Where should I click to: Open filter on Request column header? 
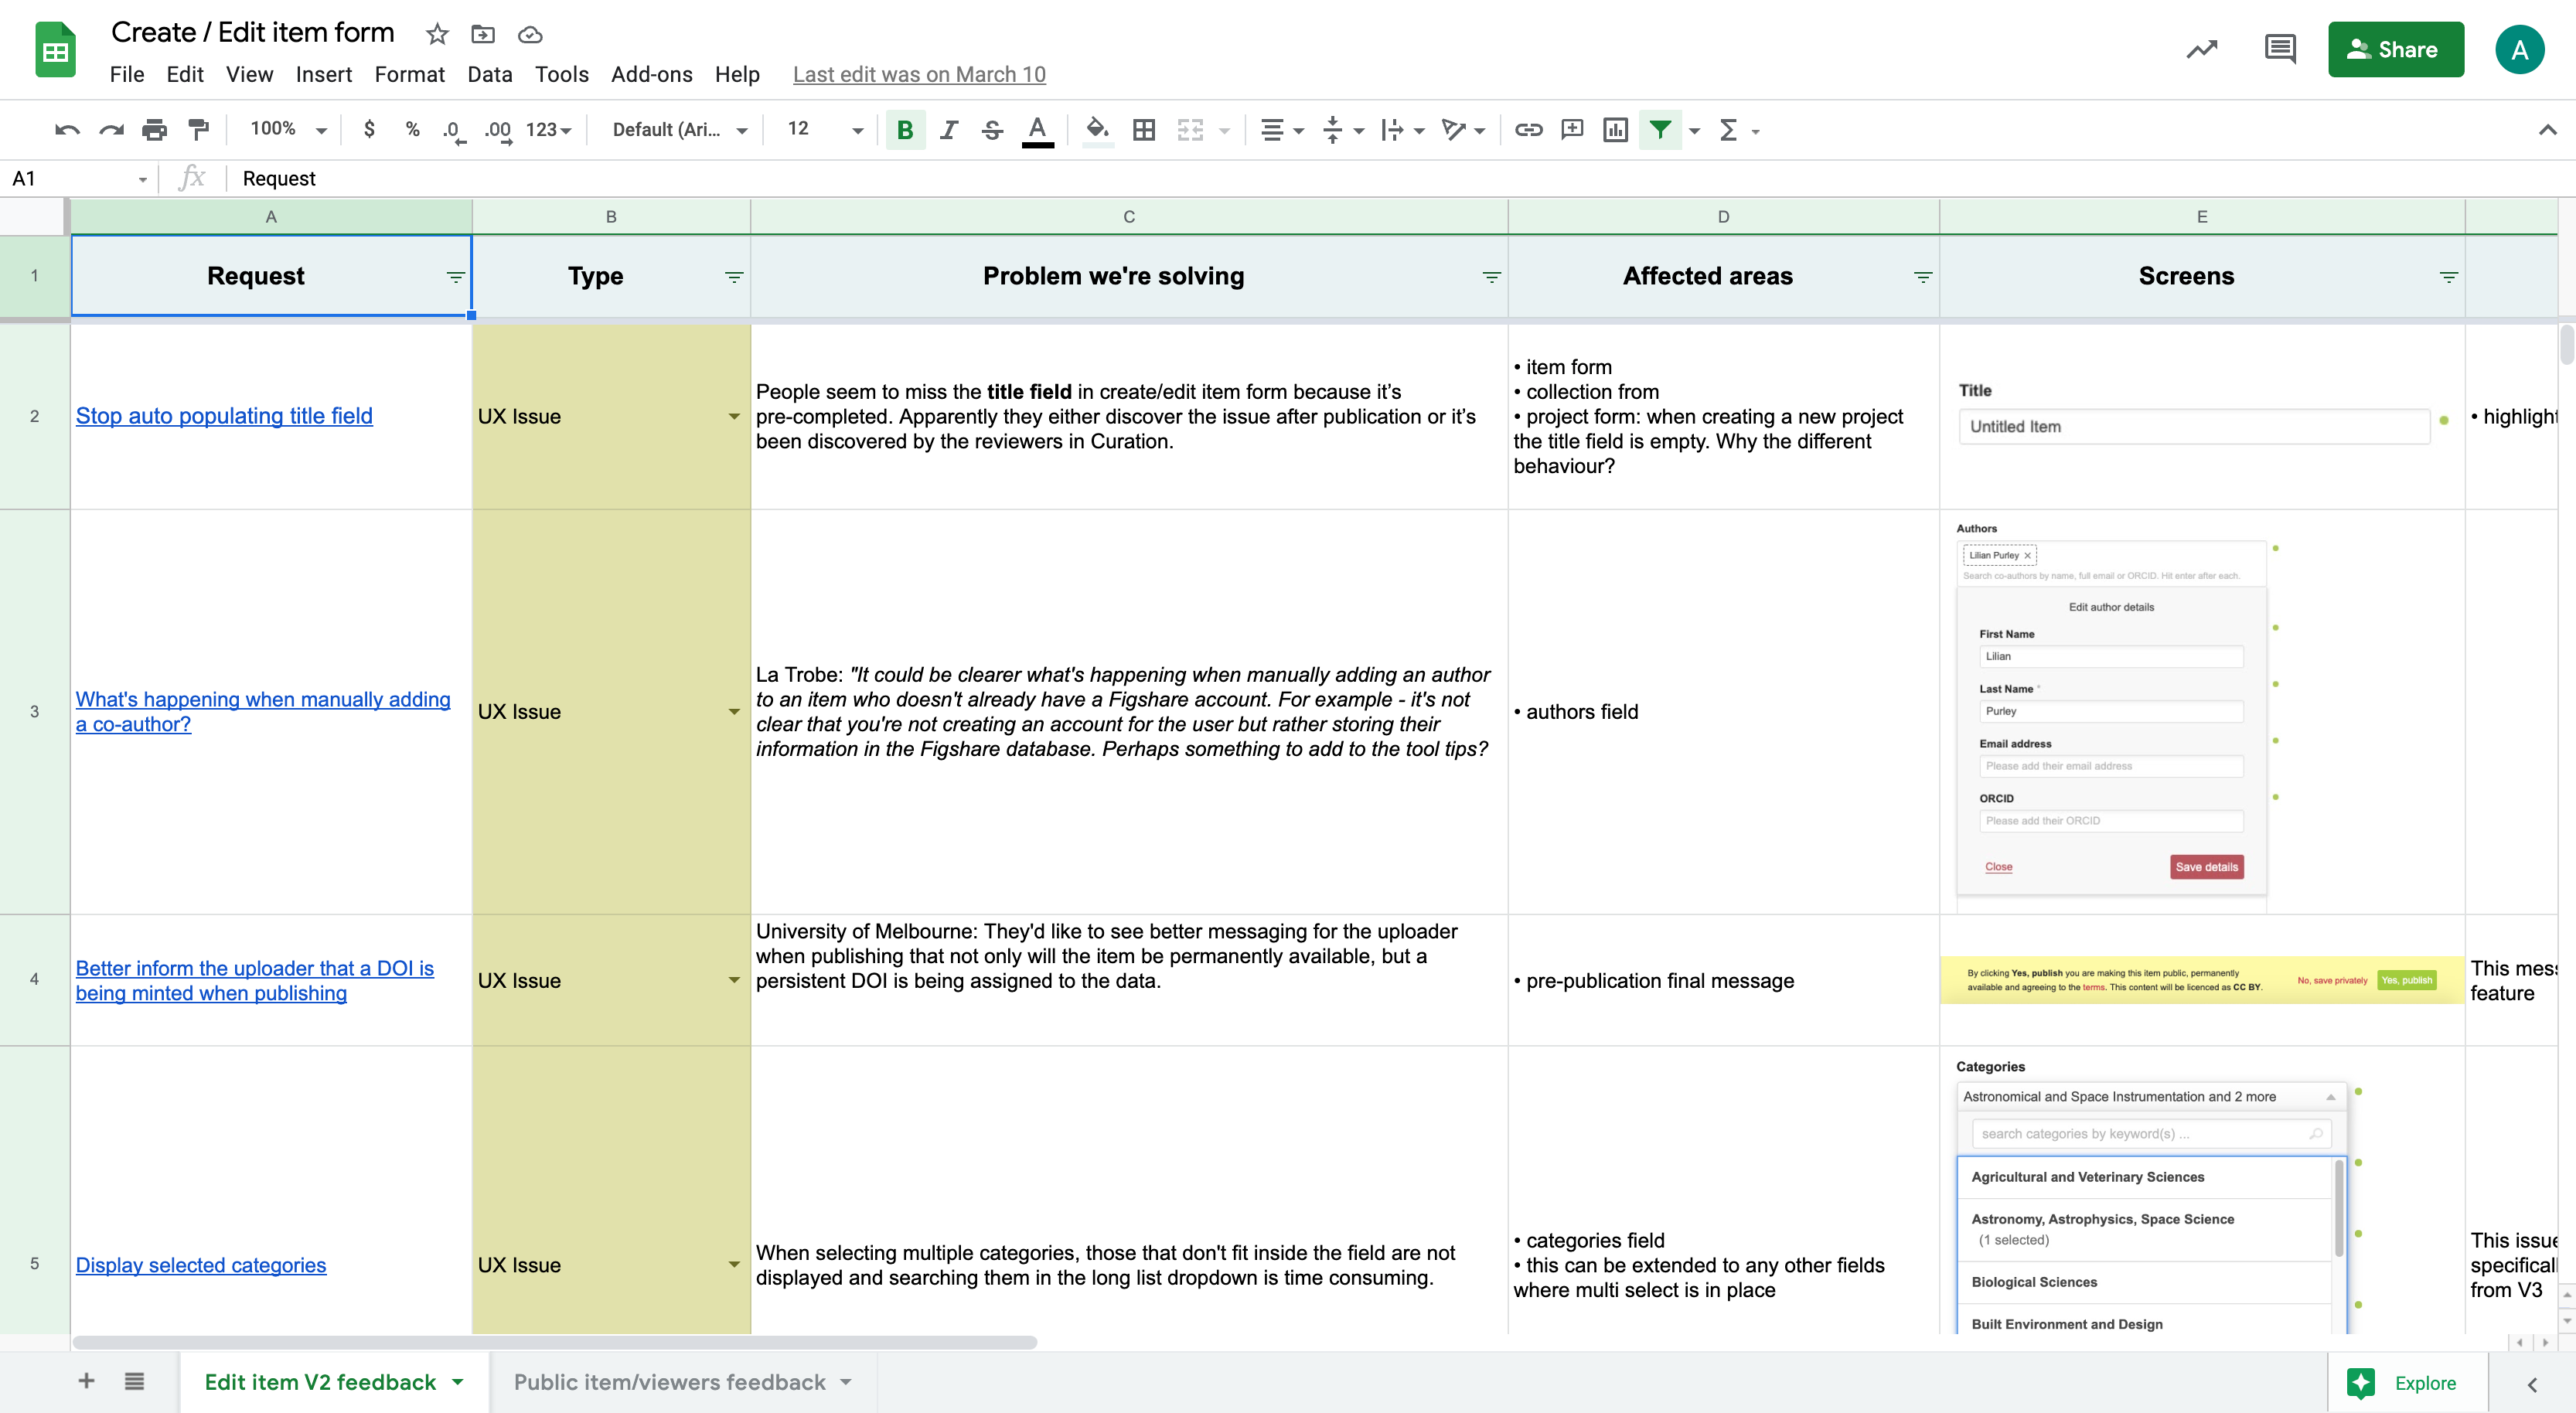[x=456, y=277]
